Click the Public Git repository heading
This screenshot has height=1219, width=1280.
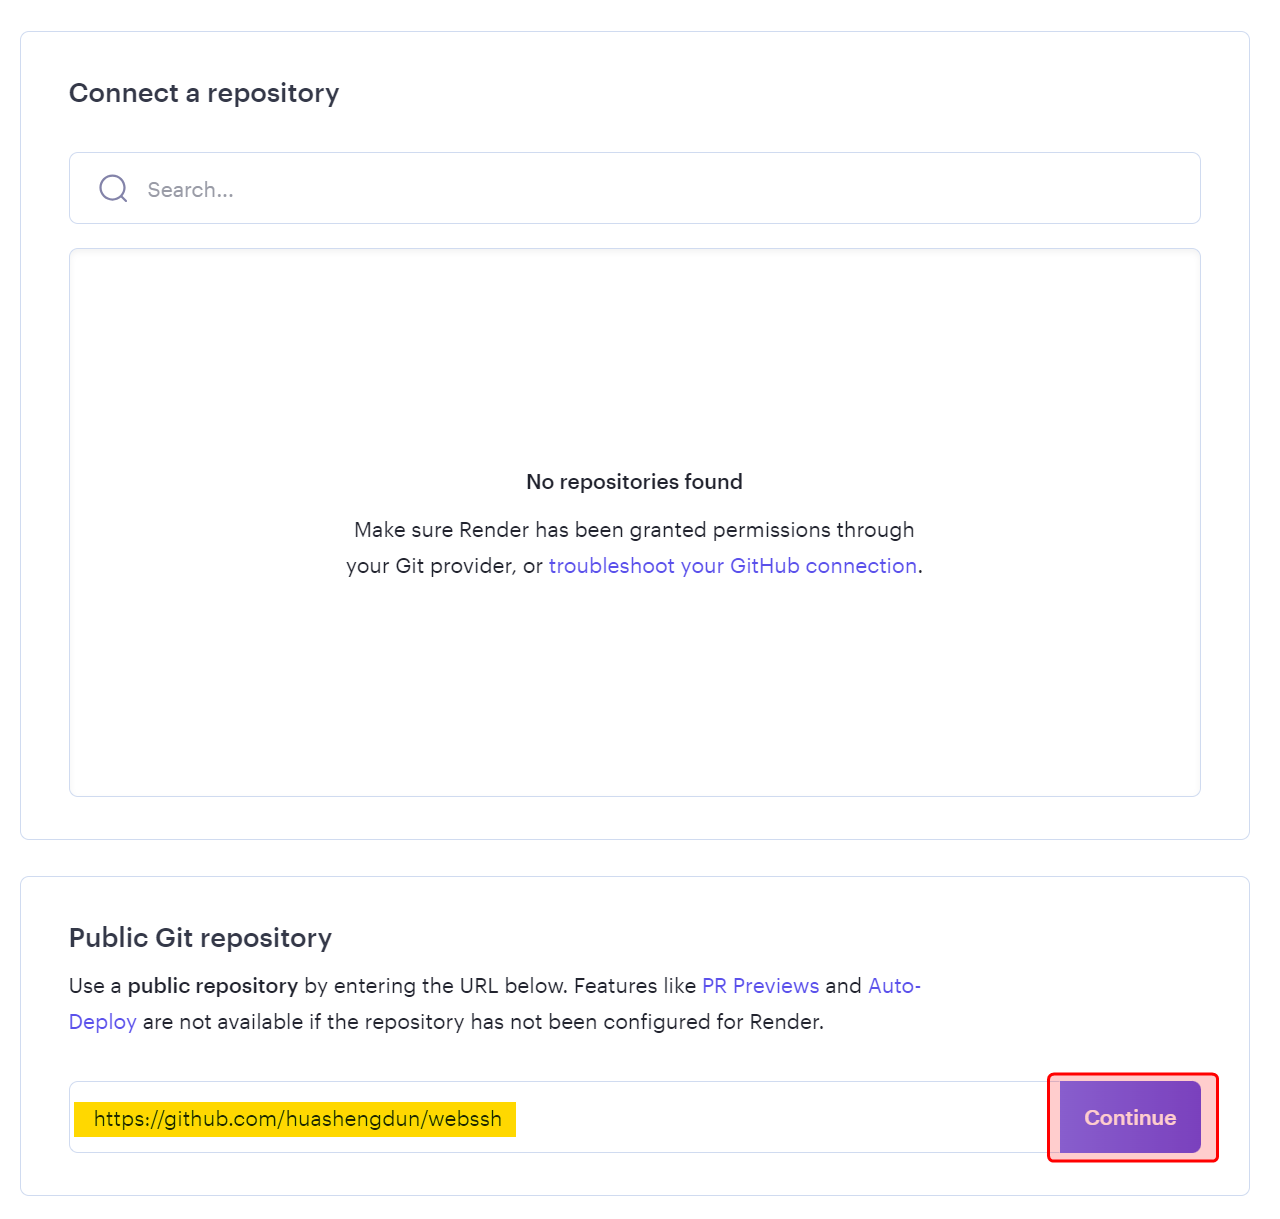[200, 938]
